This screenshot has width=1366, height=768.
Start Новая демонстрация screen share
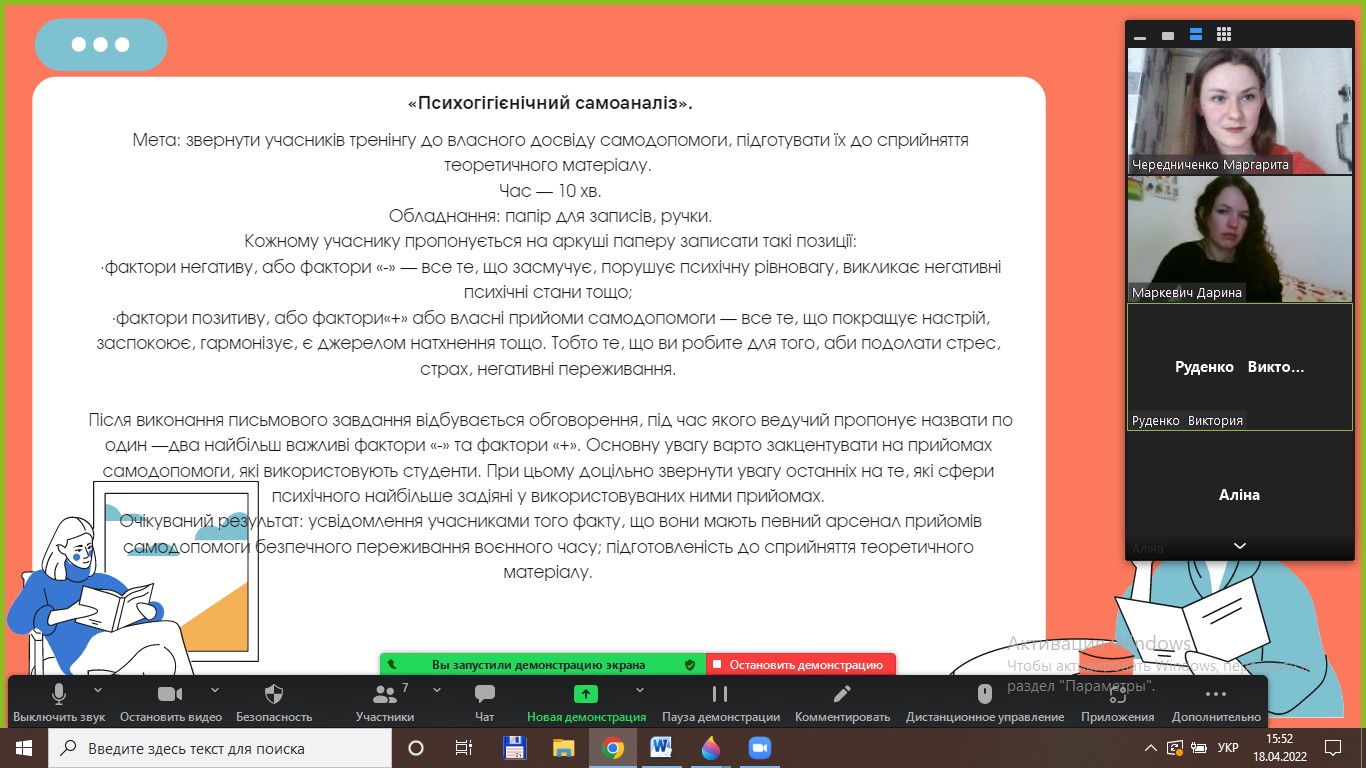[x=586, y=701]
